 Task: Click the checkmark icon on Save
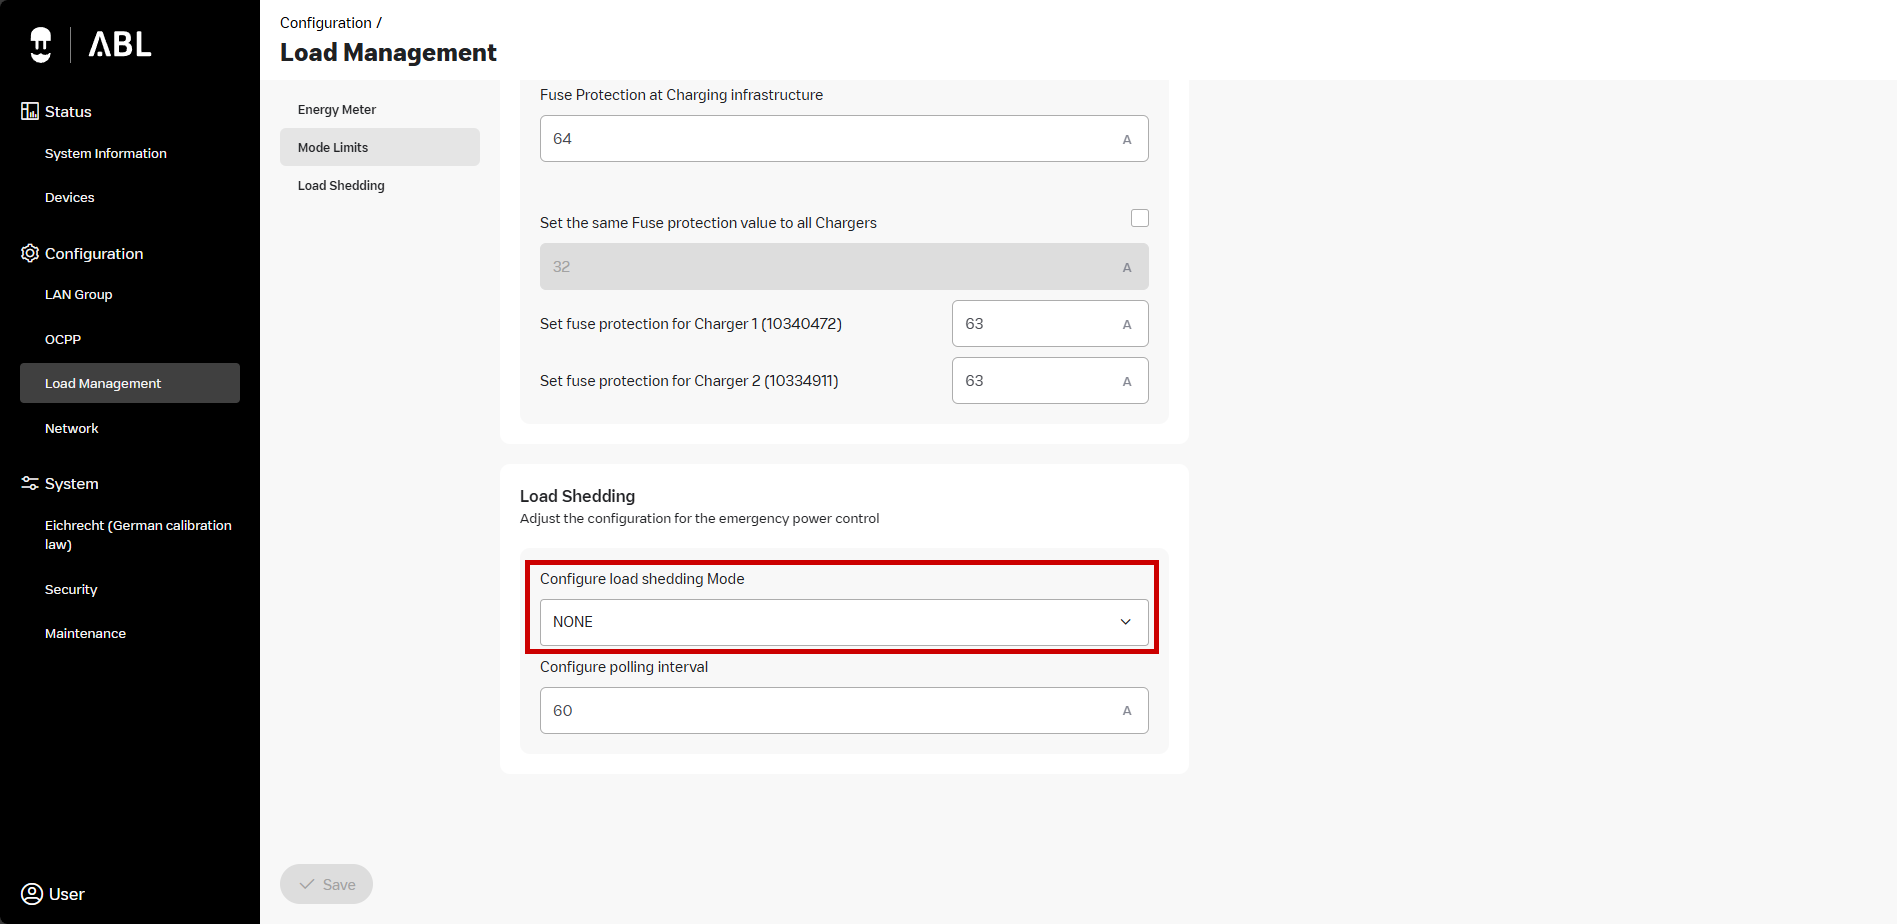point(307,884)
